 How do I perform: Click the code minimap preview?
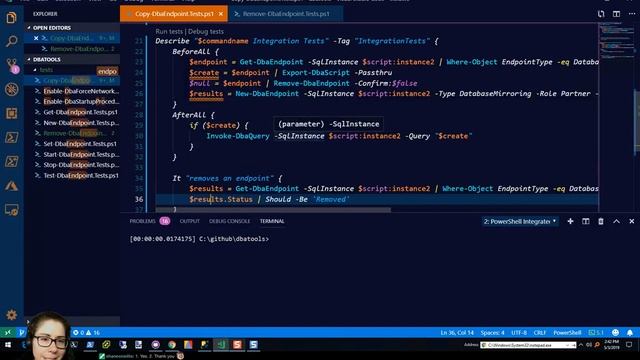[x=616, y=41]
